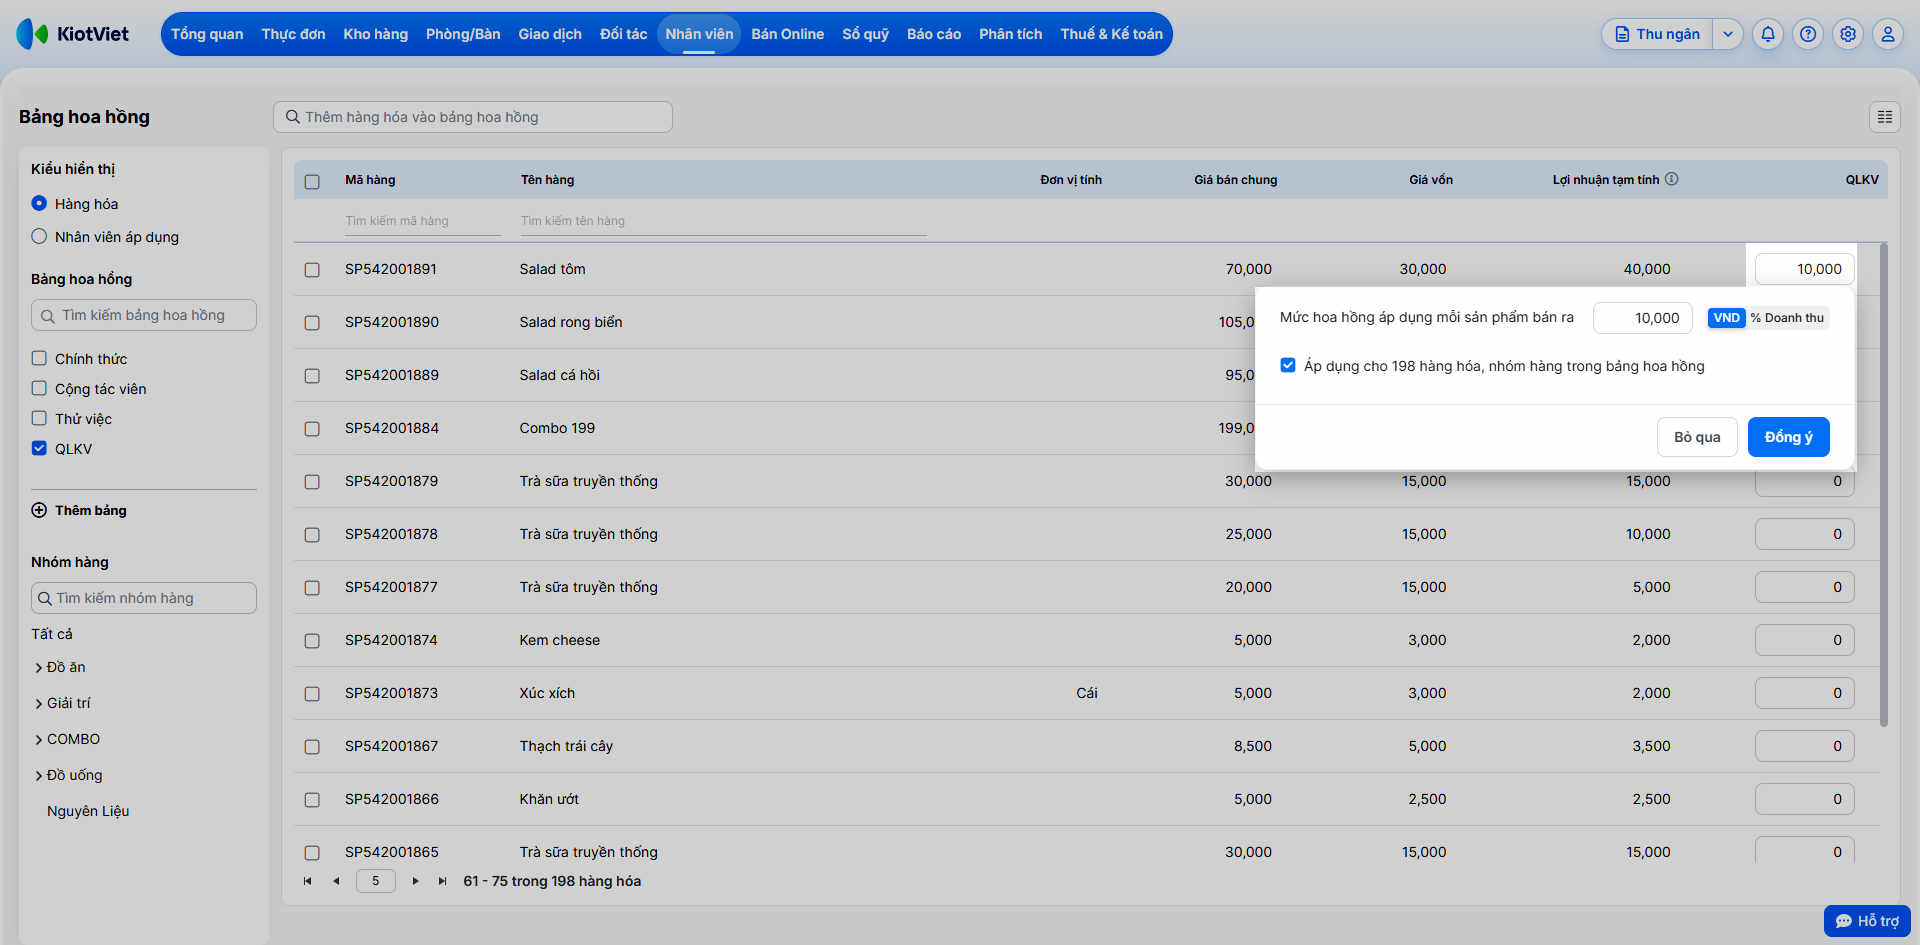Click the Tìm kiếm mã hàng filter
The height and width of the screenshot is (945, 1920).
[x=422, y=221]
